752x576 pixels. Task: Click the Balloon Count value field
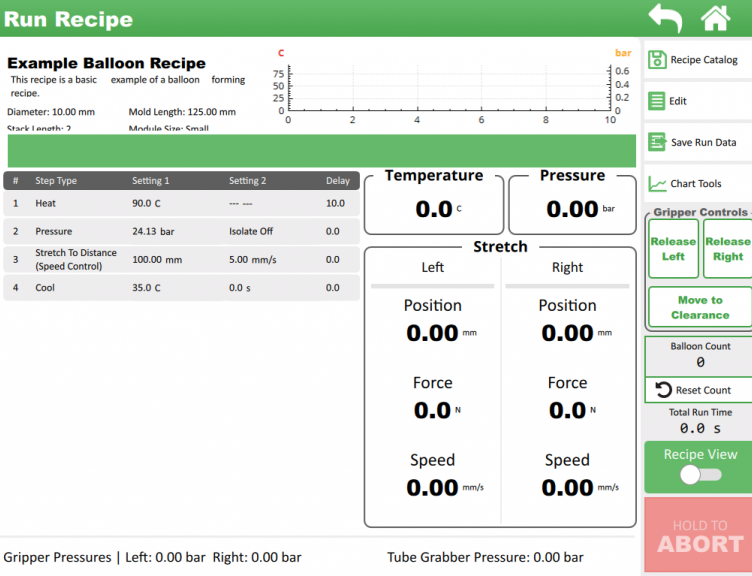(x=699, y=363)
